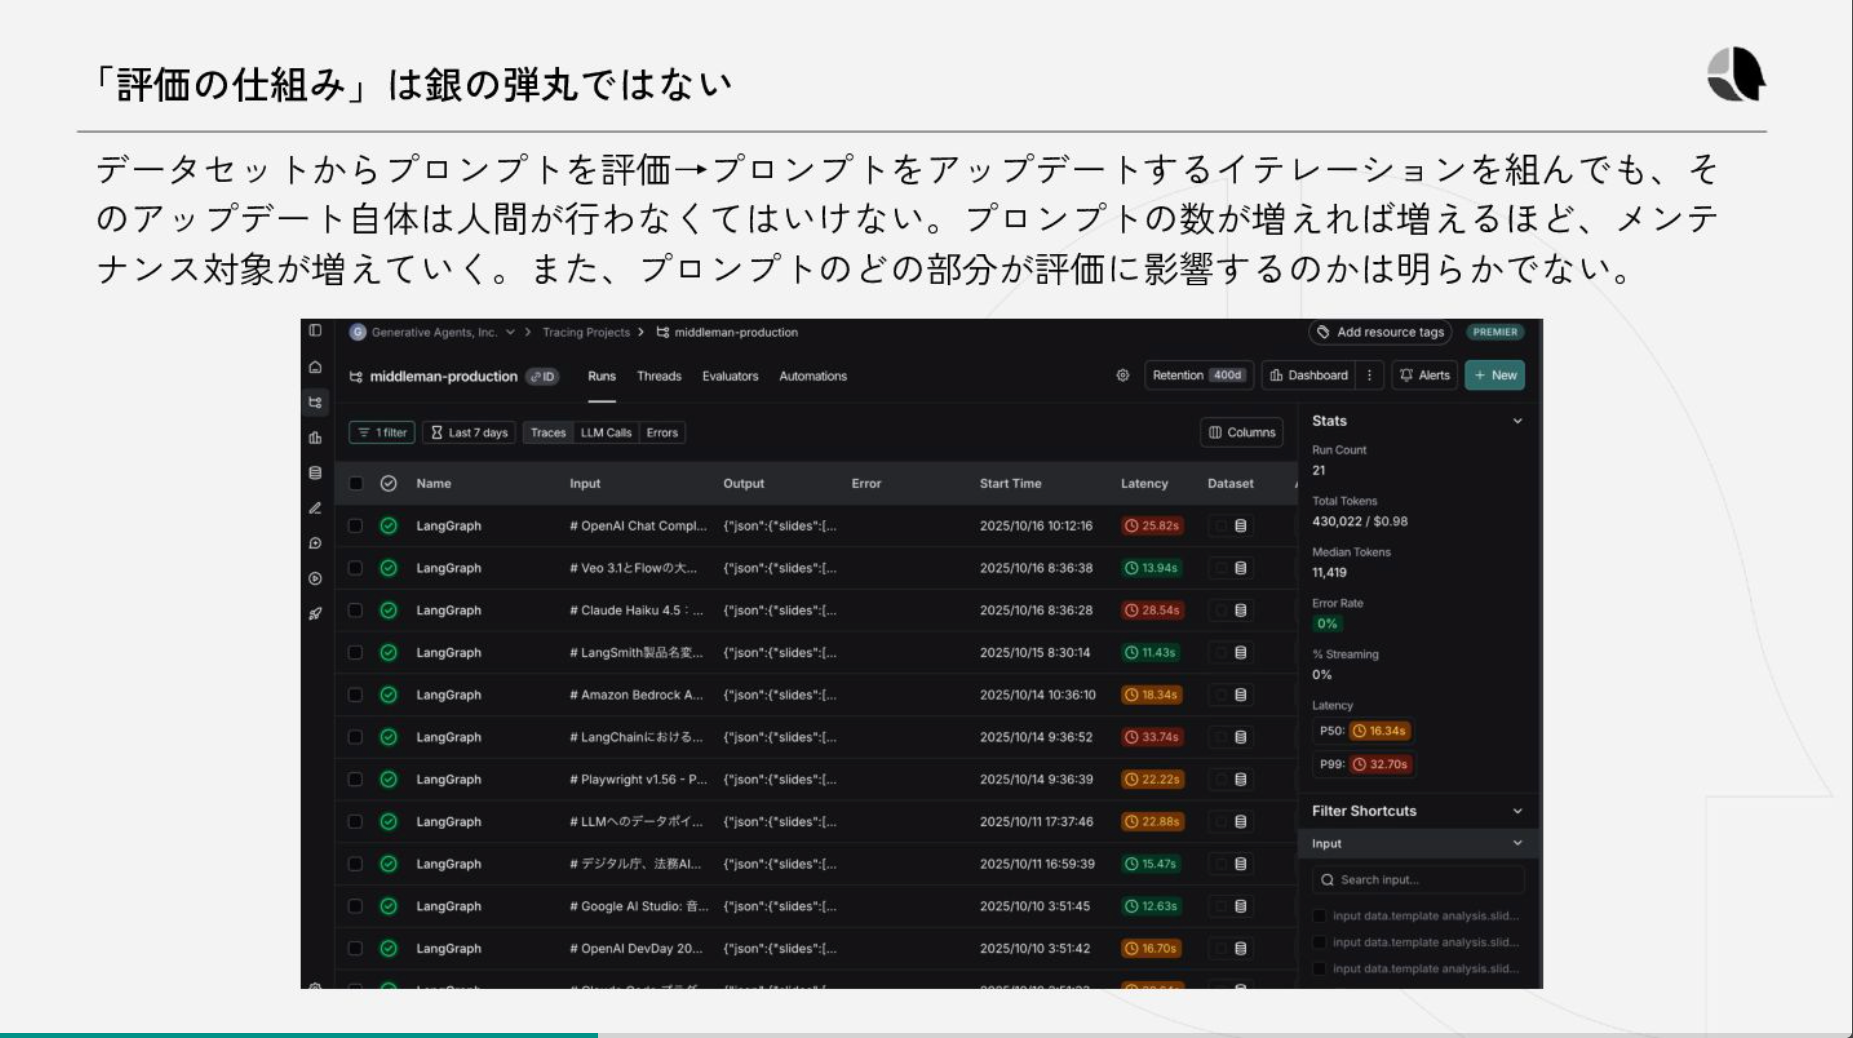Sort by the Start Time column header
This screenshot has width=1853, height=1038.
(1010, 483)
